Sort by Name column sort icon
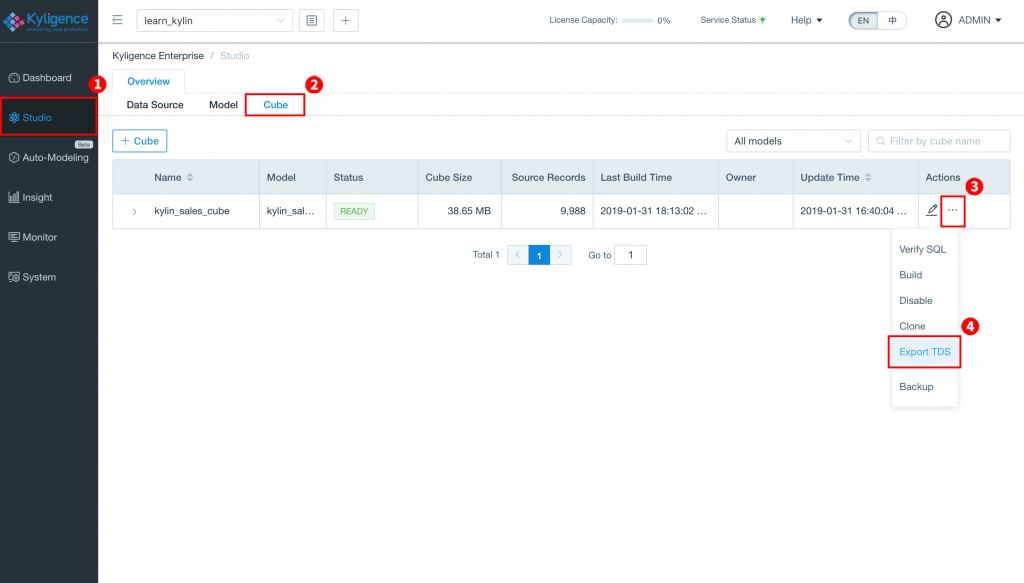Viewport: 1024px width, 583px height. (x=190, y=178)
